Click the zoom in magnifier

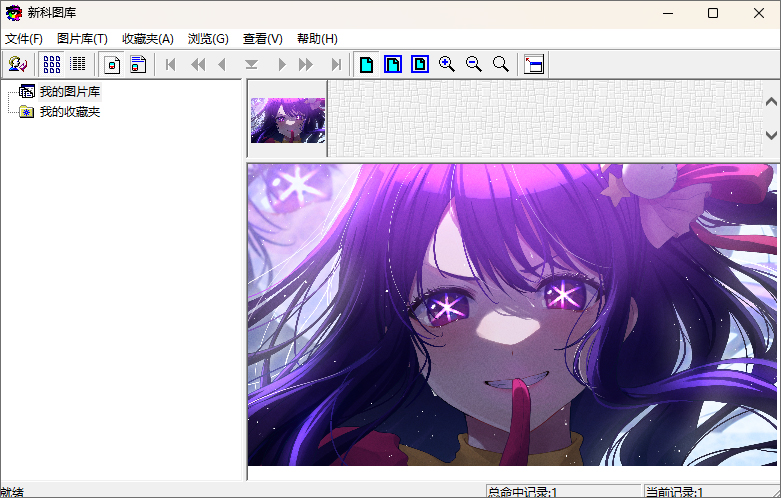(x=447, y=64)
